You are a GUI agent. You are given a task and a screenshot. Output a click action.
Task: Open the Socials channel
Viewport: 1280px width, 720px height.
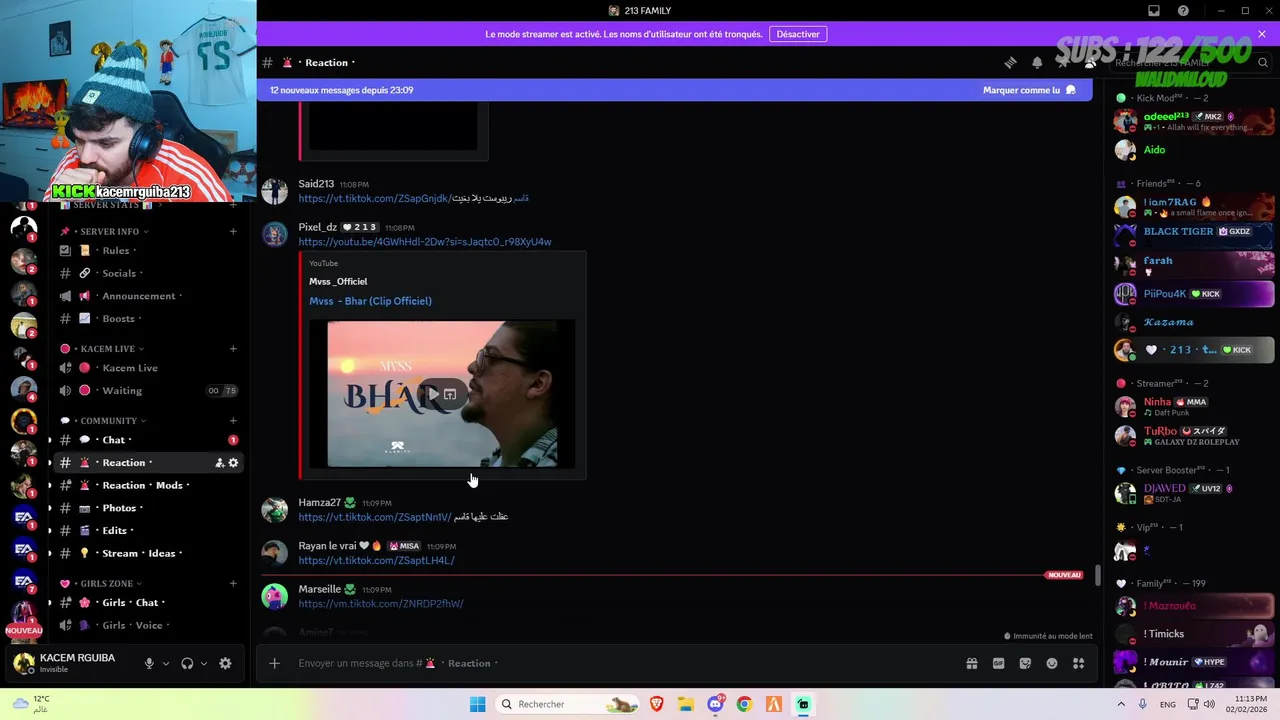pos(148,273)
